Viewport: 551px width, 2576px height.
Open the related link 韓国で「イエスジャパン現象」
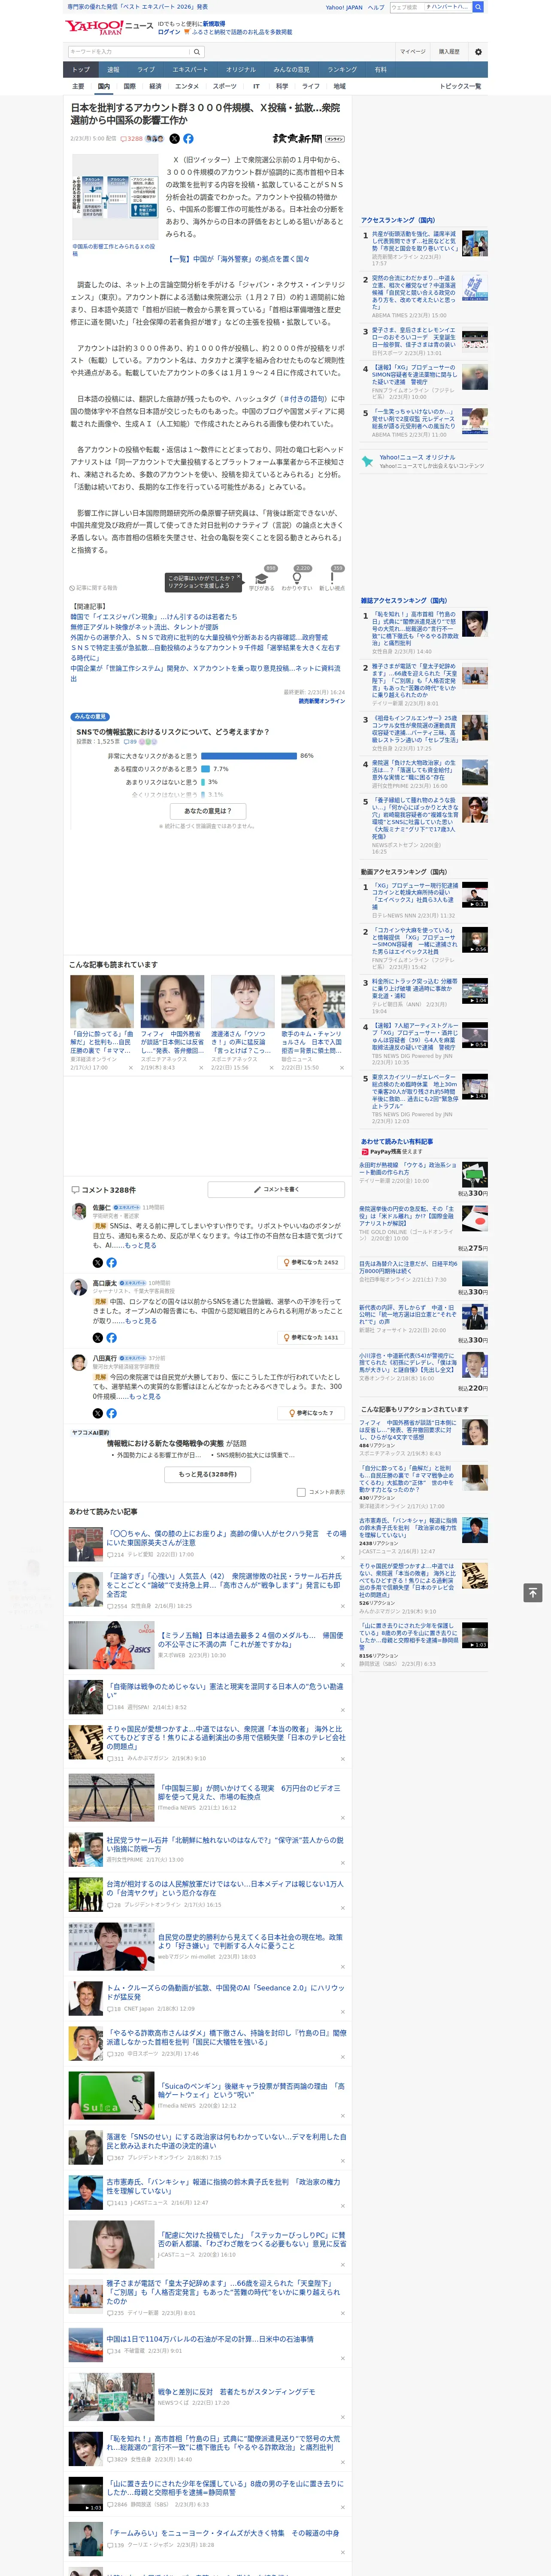154,617
